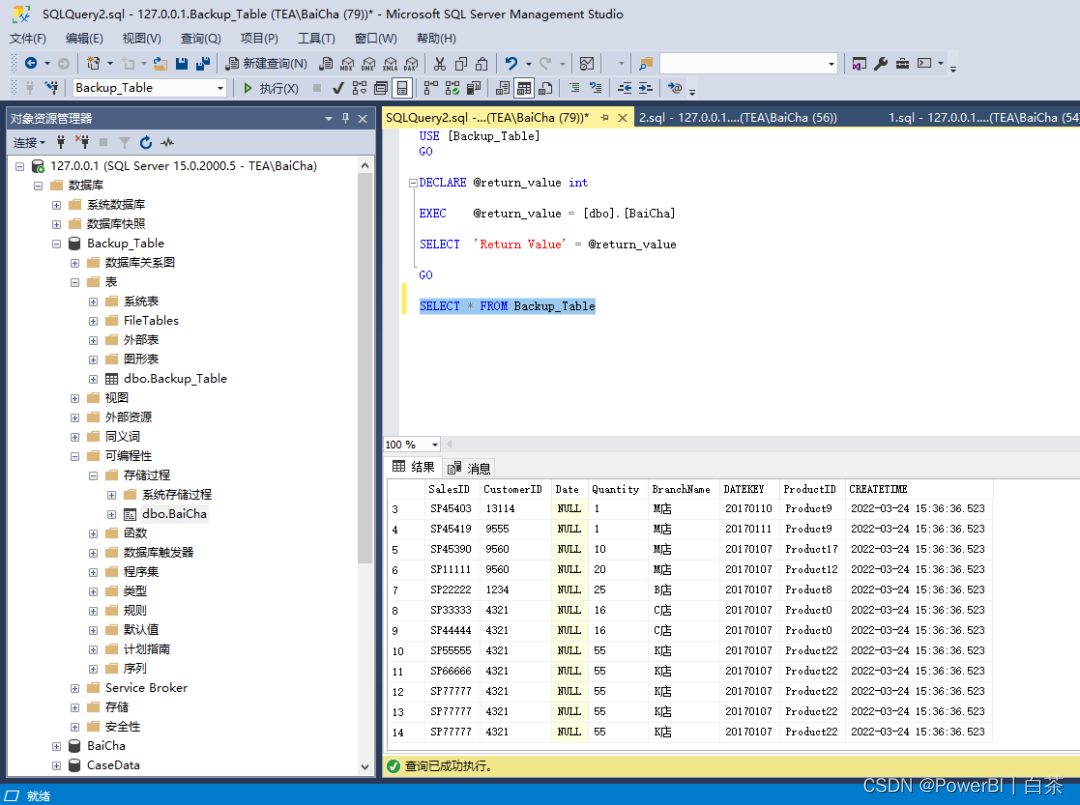Click the Undo icon
1080x805 pixels.
[511, 64]
